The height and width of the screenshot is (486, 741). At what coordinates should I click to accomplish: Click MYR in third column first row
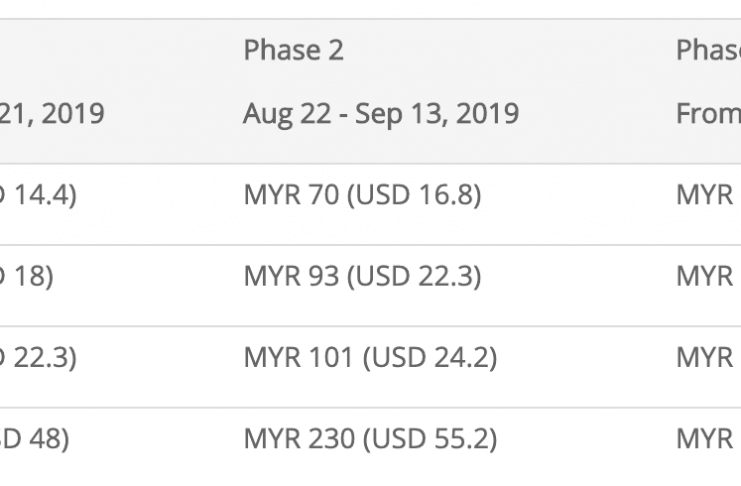(x=705, y=195)
